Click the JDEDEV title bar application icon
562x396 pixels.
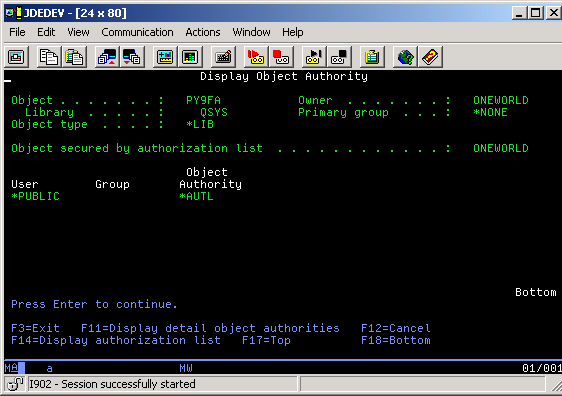[x=14, y=13]
